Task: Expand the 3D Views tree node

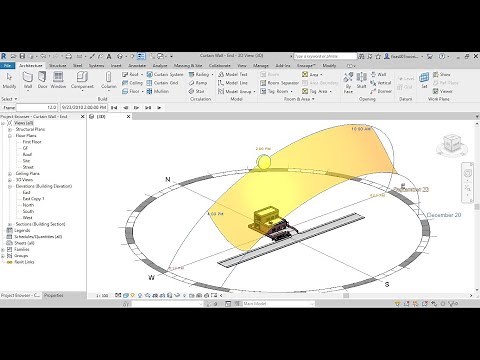Action: pos(10,180)
